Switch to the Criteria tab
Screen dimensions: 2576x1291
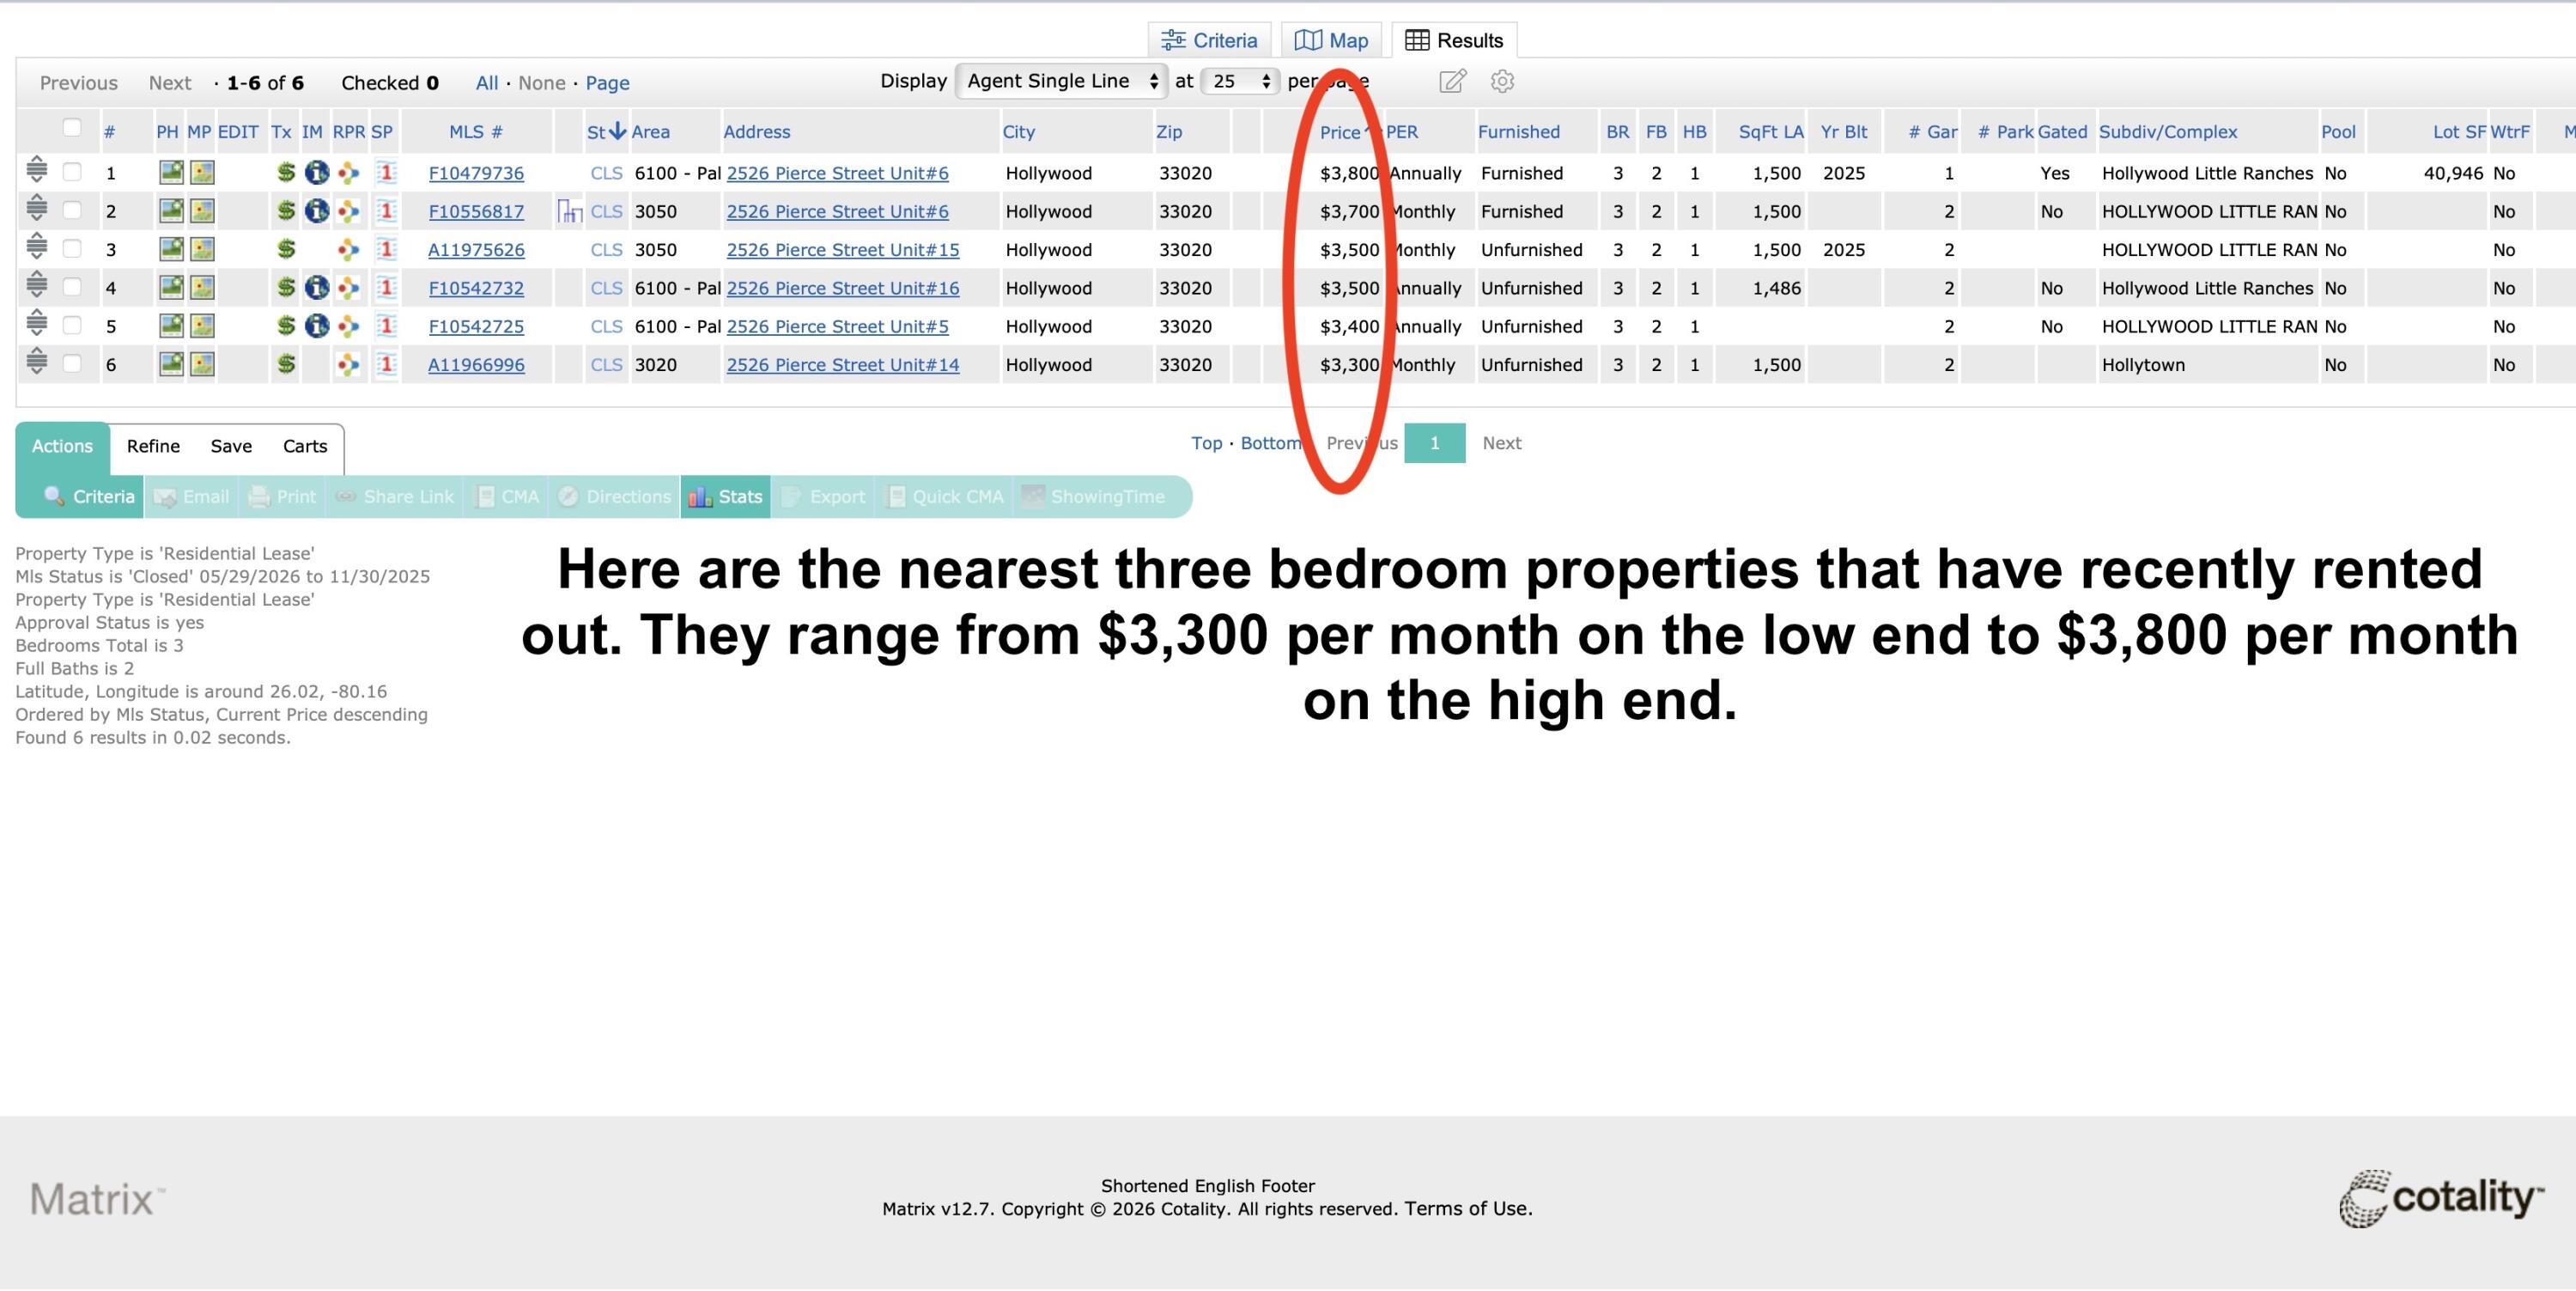point(1209,40)
